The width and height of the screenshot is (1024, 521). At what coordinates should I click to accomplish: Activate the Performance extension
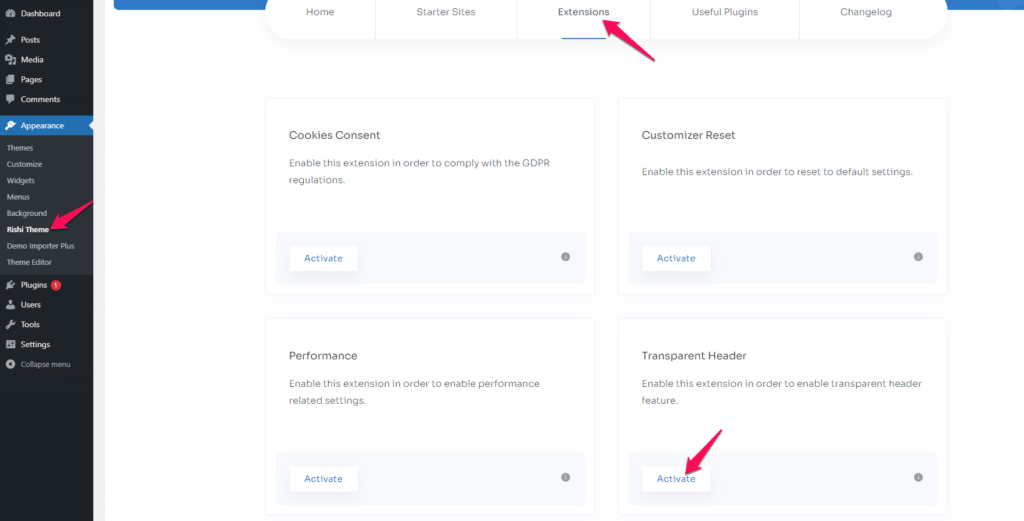point(323,479)
